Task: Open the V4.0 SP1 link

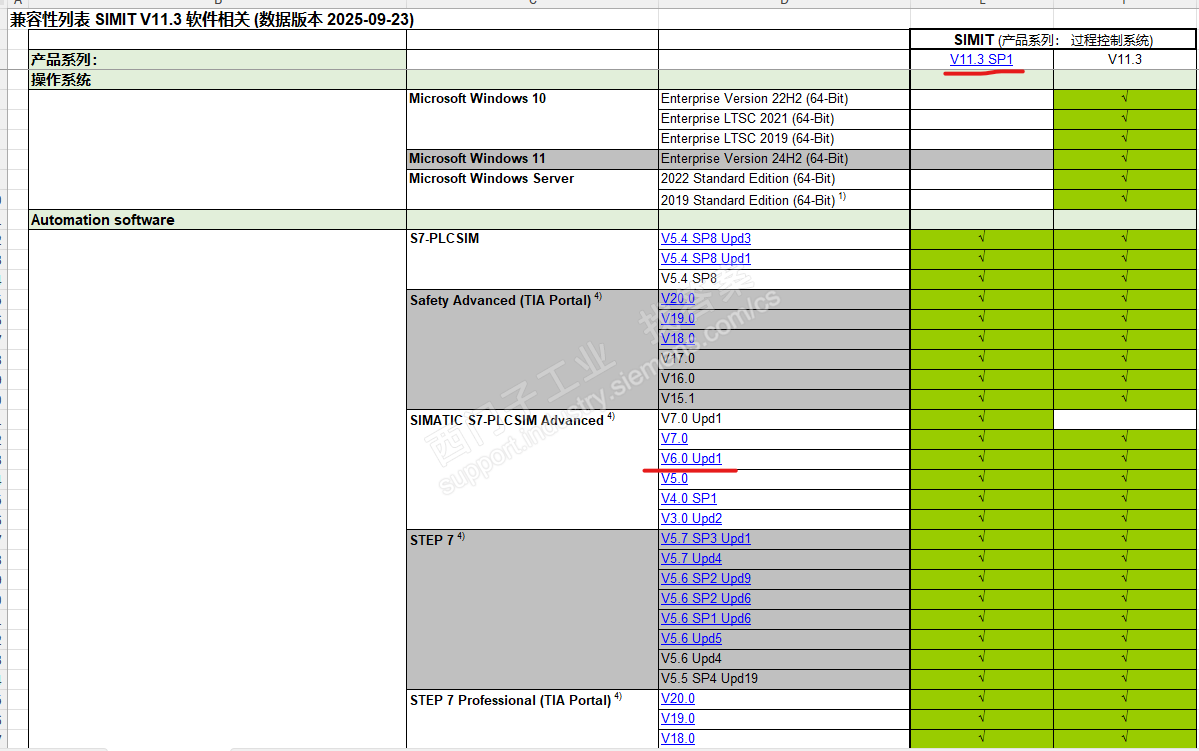Action: 689,498
